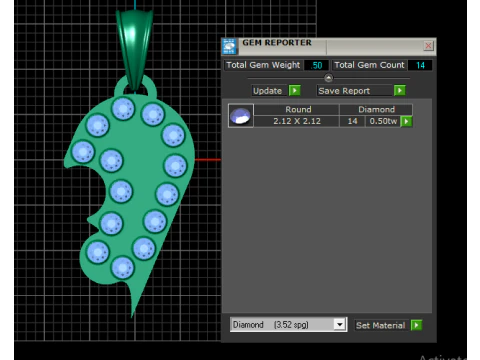Screen dimensions: 480x360
Task: Select the pendant bail at top
Action: coord(135,50)
